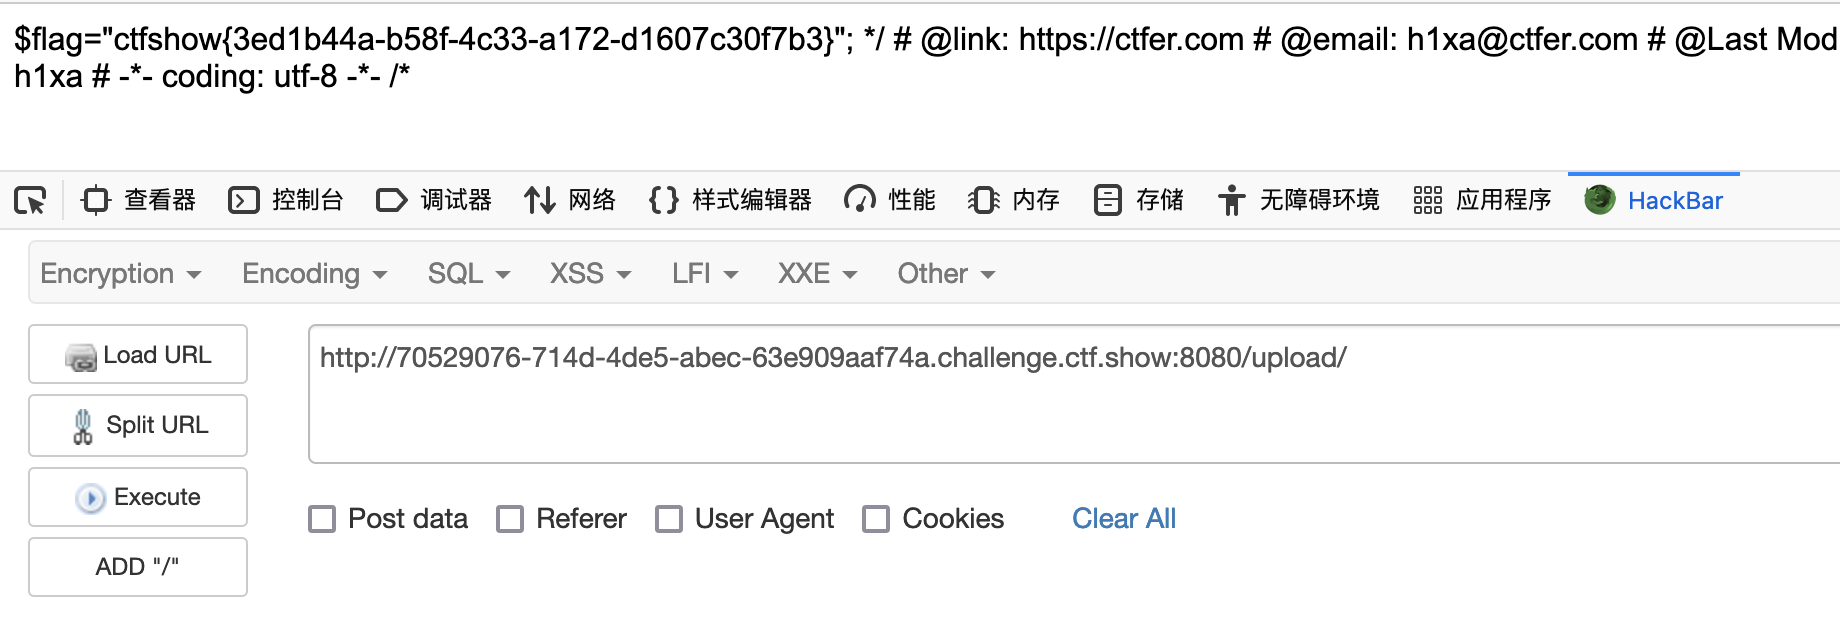Open the Style Editor (样式编辑器) panel
This screenshot has height=632, width=1840.
tap(730, 201)
